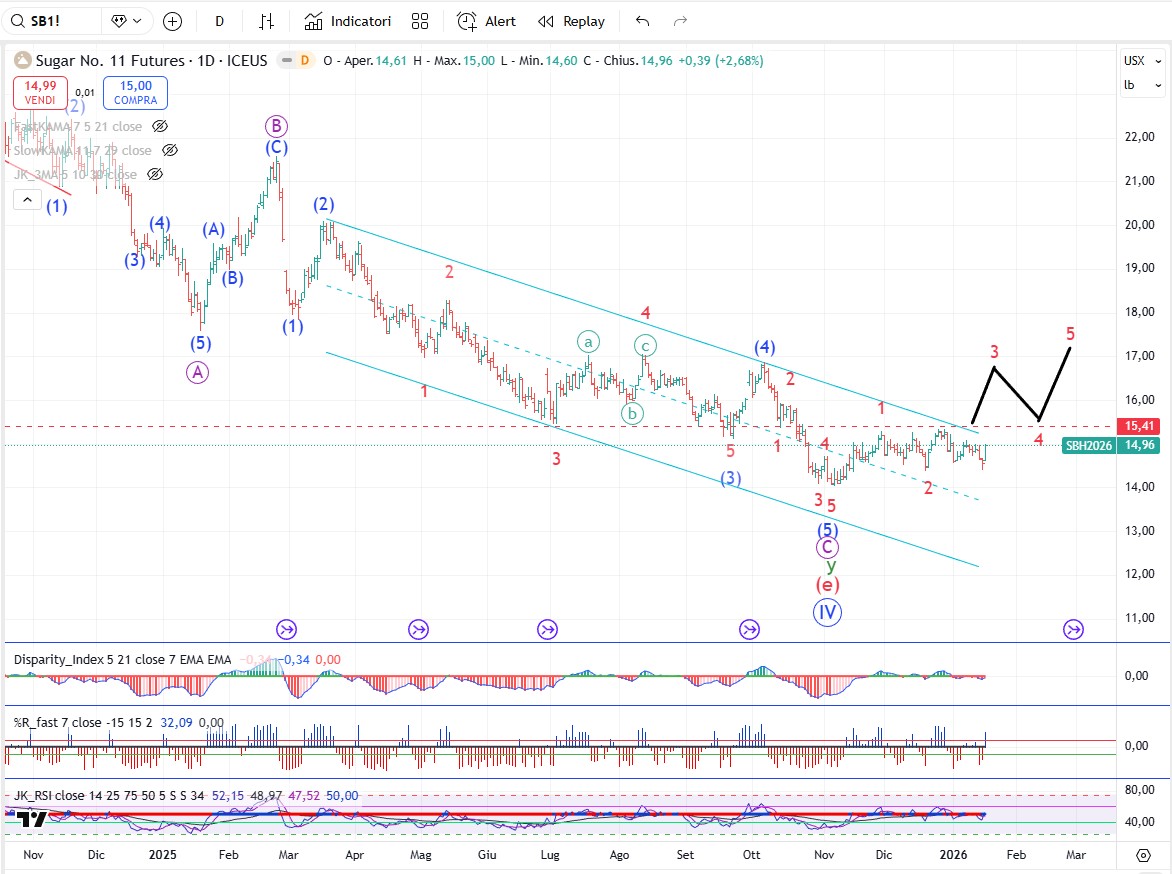The width and height of the screenshot is (1172, 874).
Task: Create a new Alert
Action: pos(486,21)
